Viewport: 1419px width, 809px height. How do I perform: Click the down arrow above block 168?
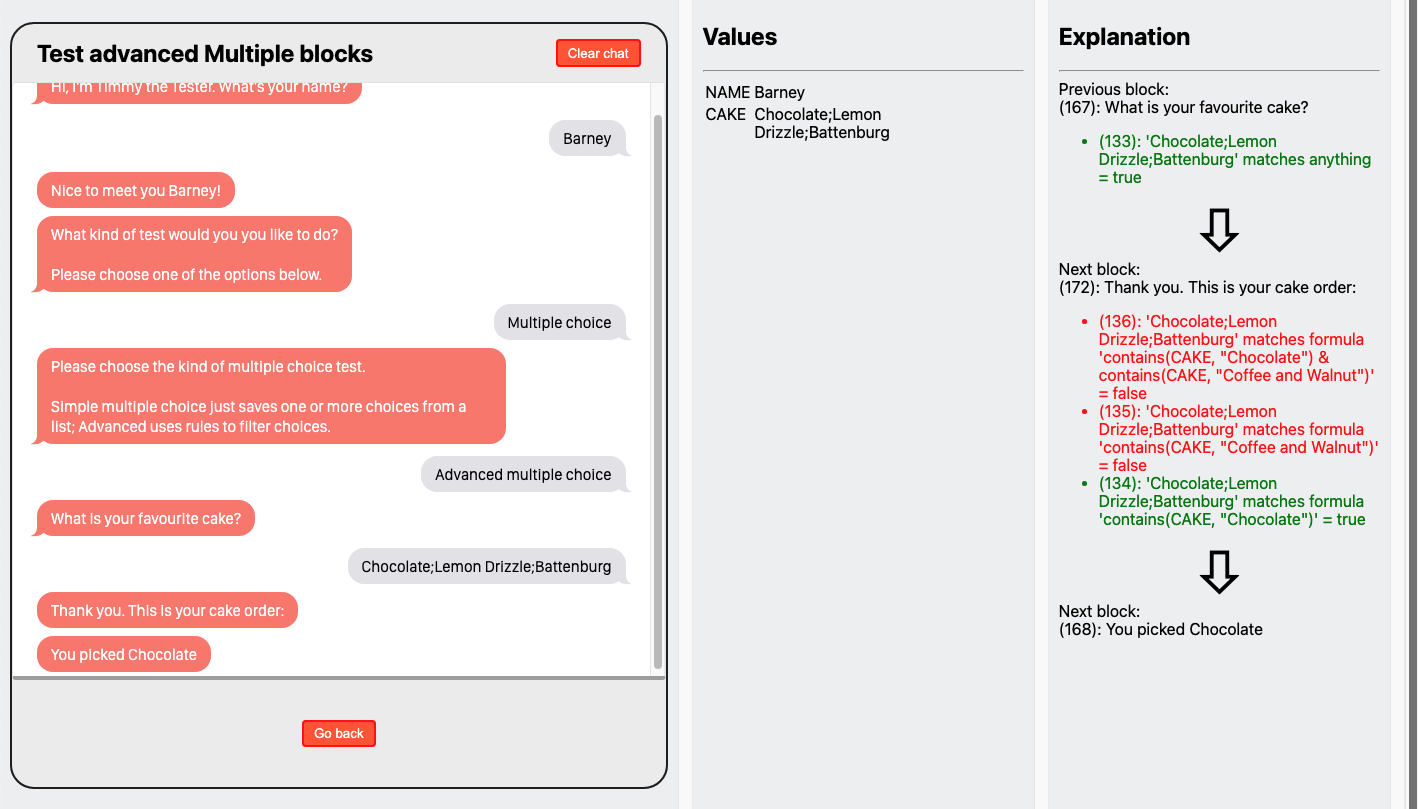1218,572
